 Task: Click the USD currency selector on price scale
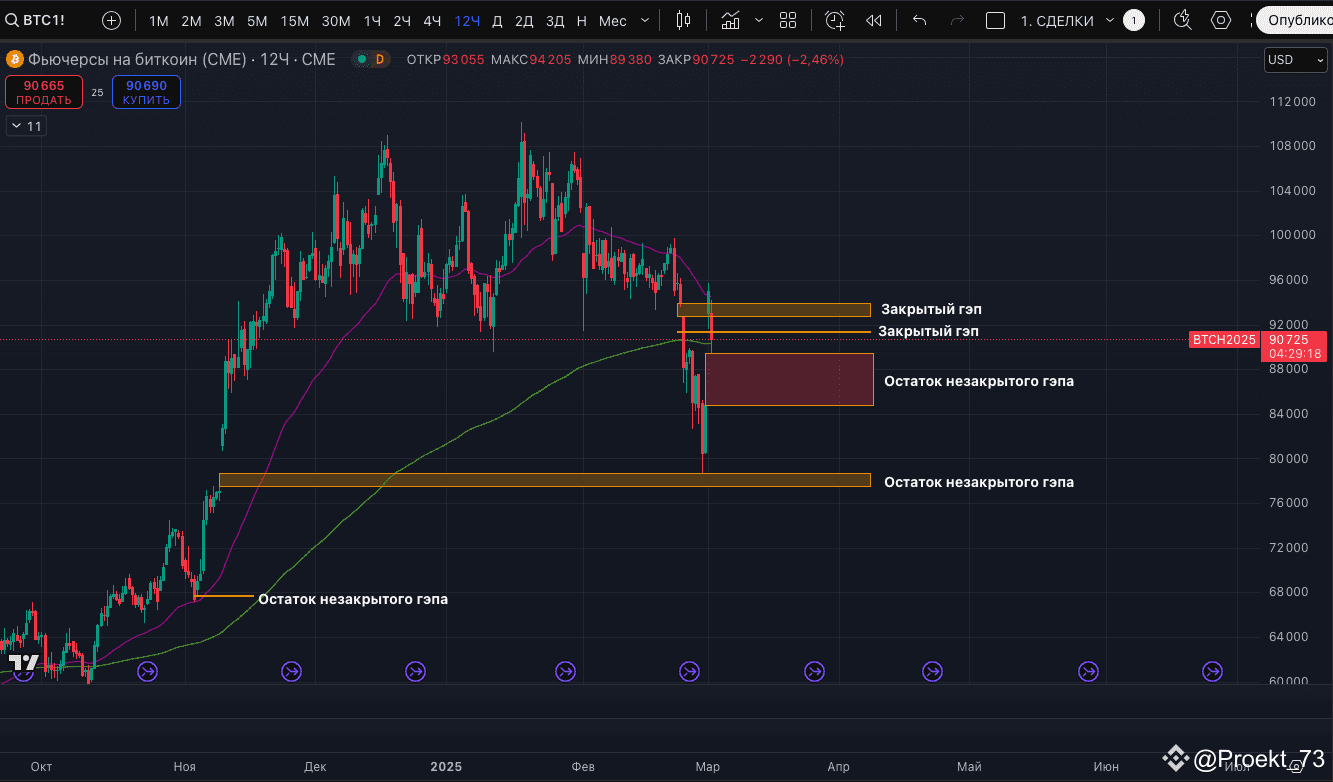click(1295, 59)
